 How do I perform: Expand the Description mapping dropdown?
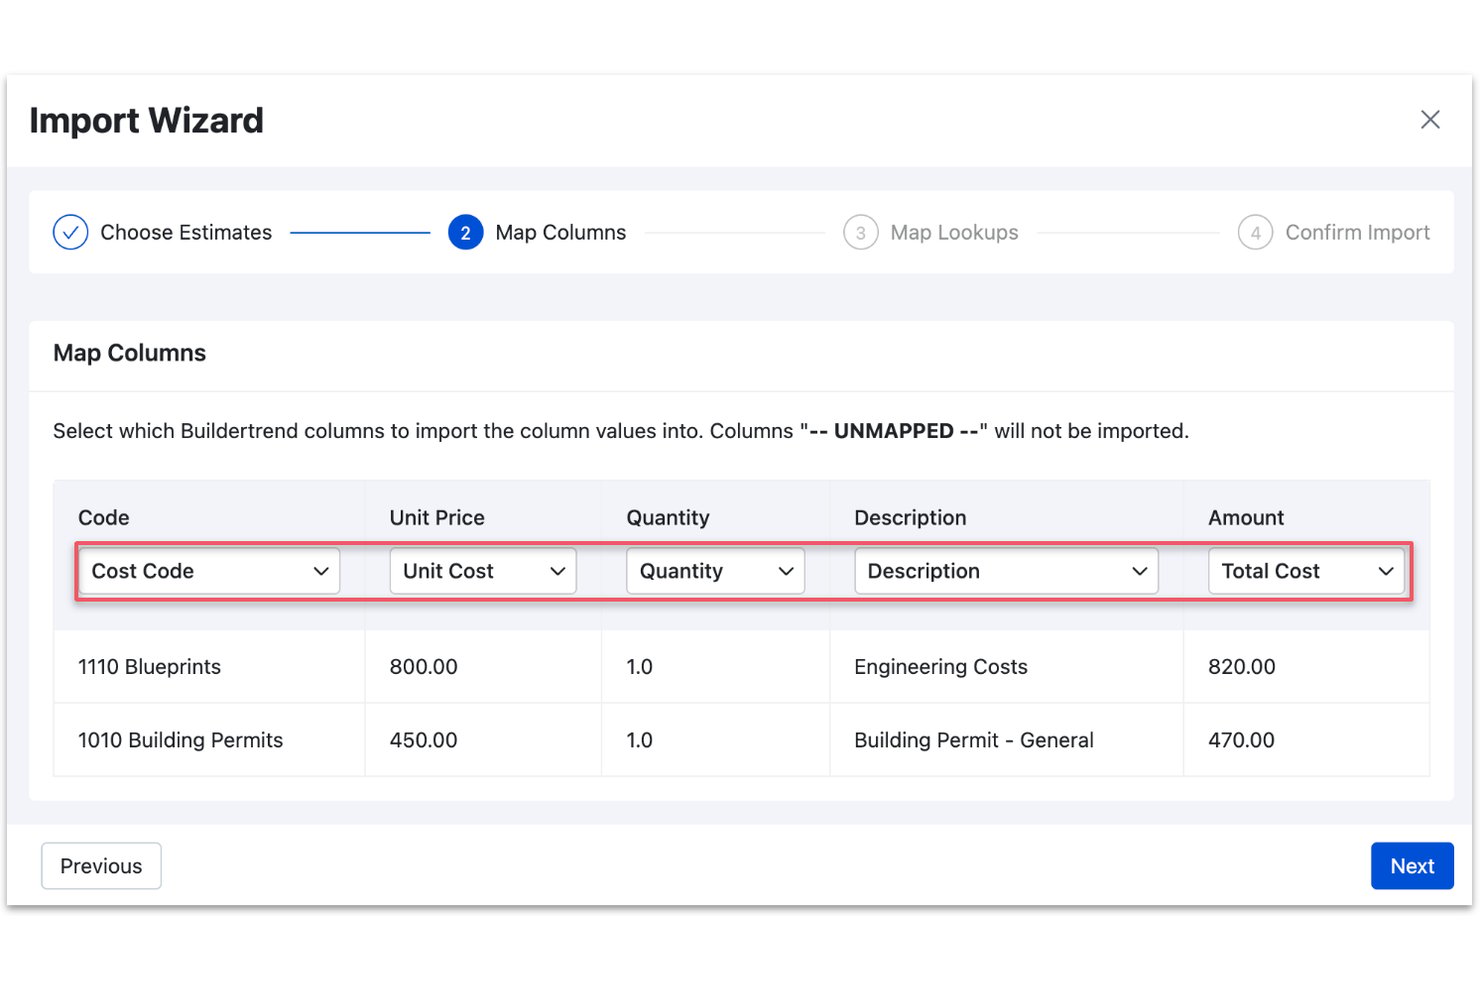(1006, 571)
